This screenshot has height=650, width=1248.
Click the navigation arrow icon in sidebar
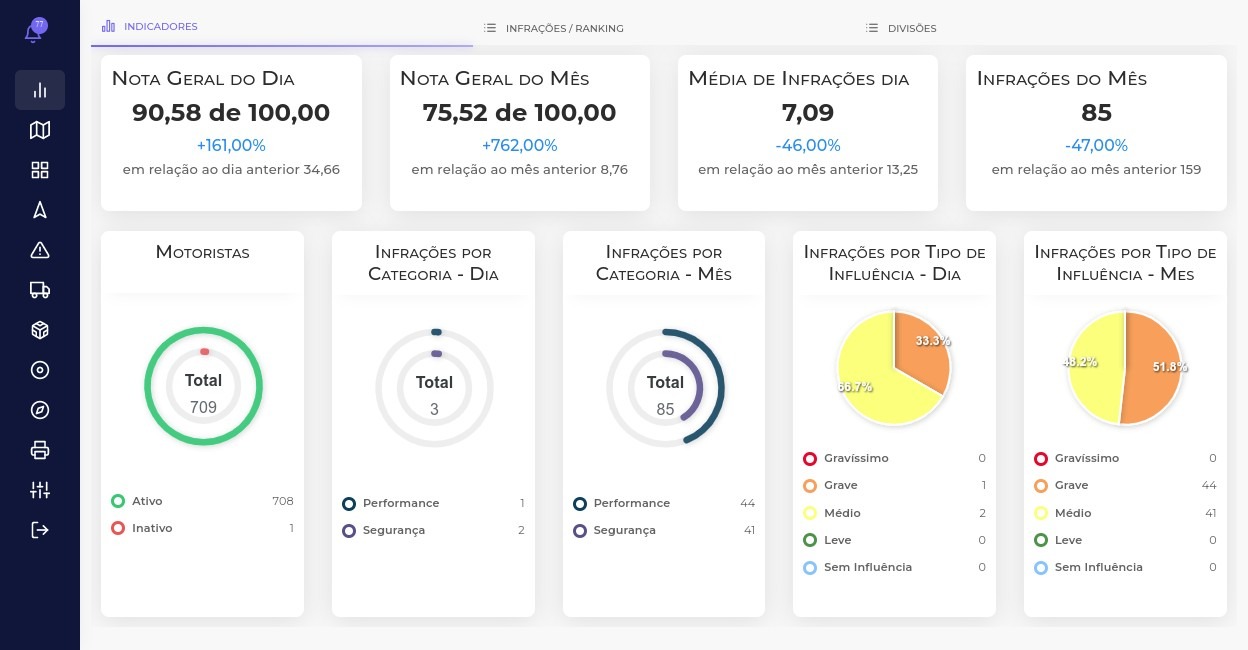(40, 210)
